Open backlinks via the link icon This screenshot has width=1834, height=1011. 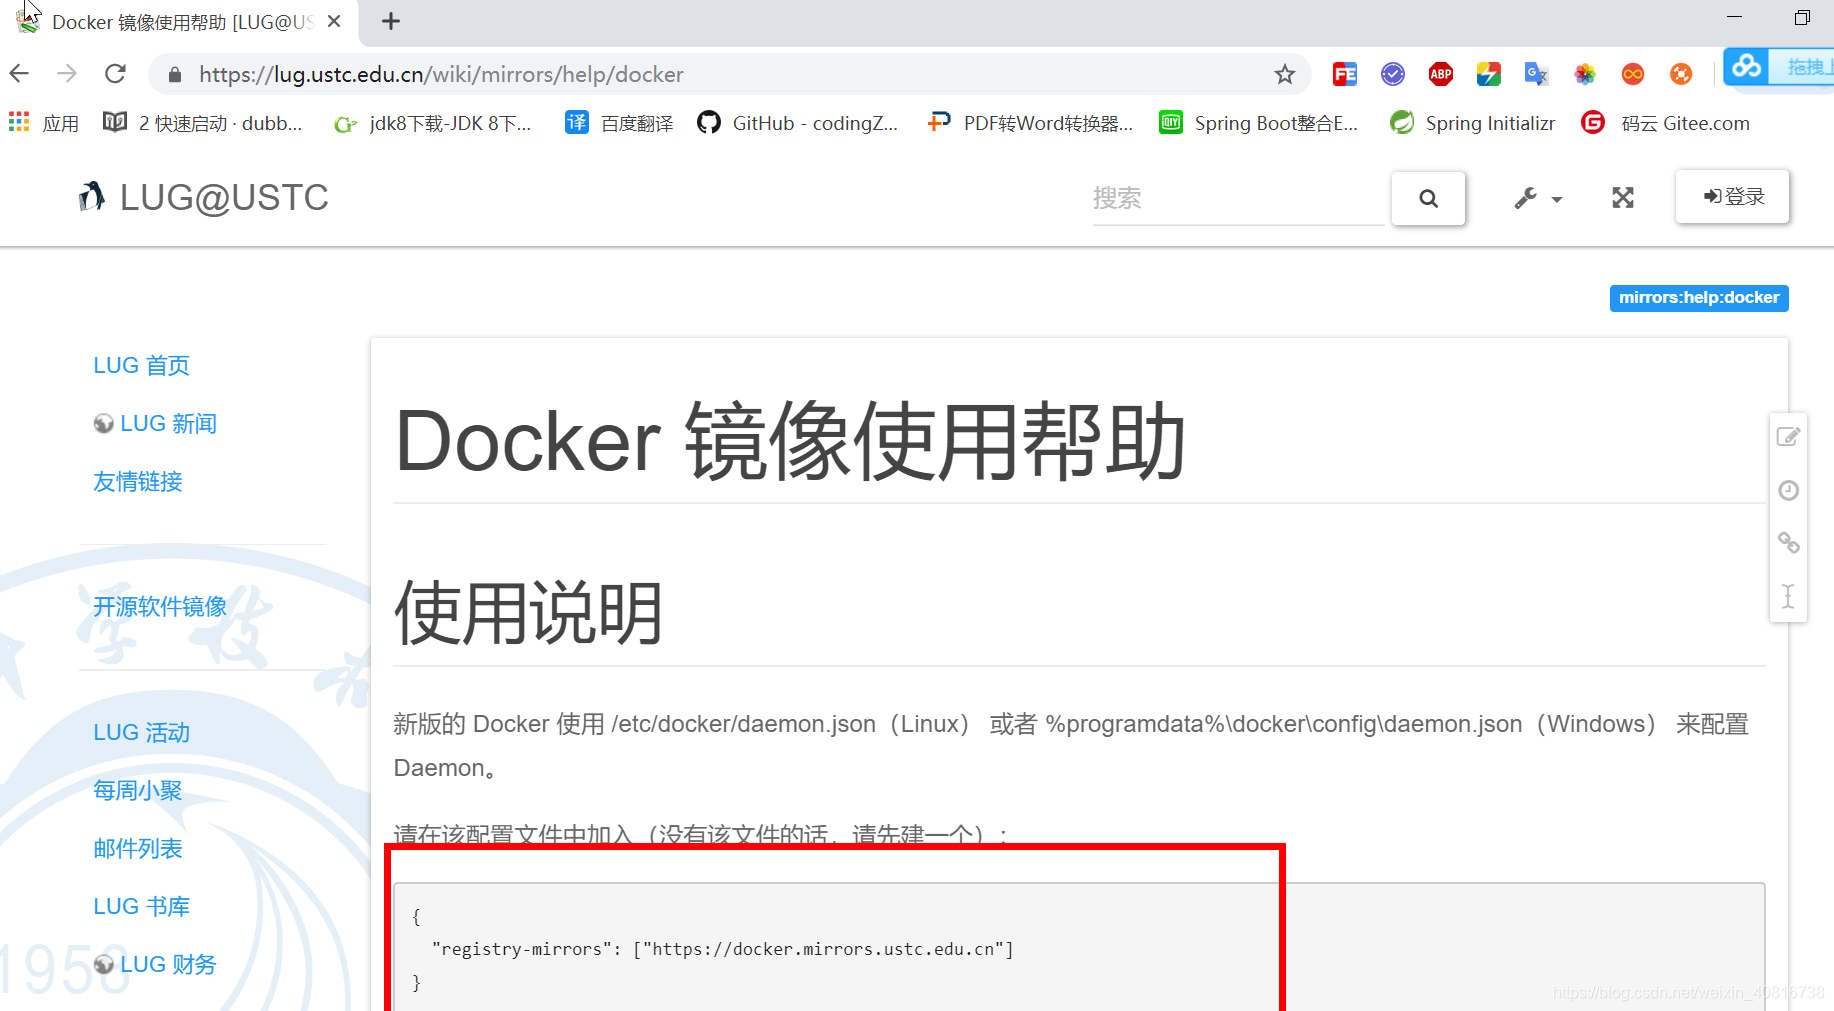pyautogui.click(x=1789, y=543)
